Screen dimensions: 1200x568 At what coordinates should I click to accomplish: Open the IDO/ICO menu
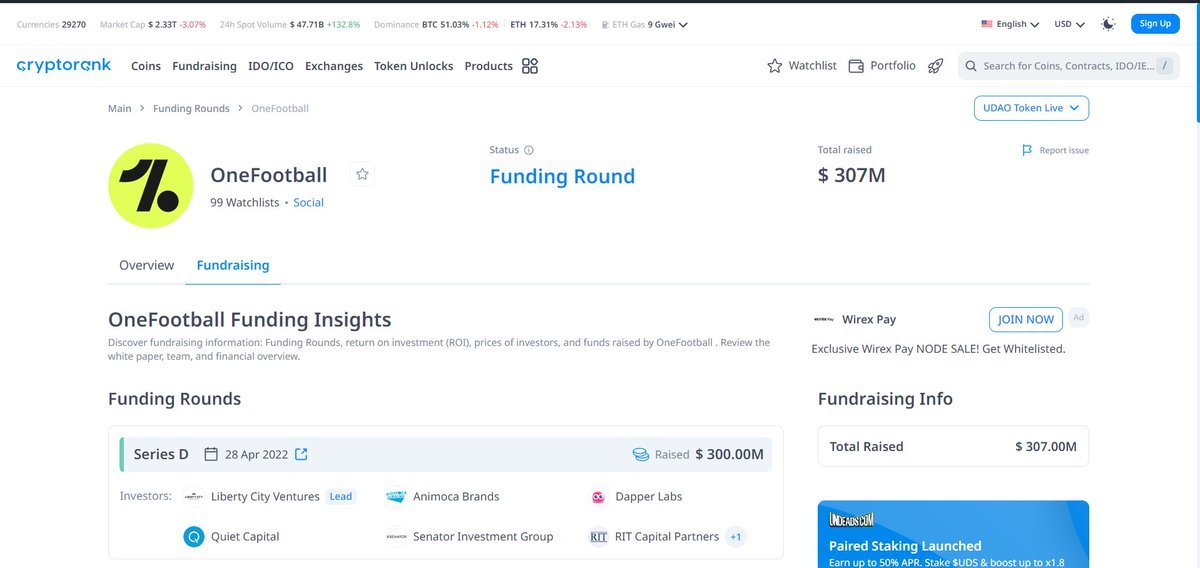click(x=271, y=66)
